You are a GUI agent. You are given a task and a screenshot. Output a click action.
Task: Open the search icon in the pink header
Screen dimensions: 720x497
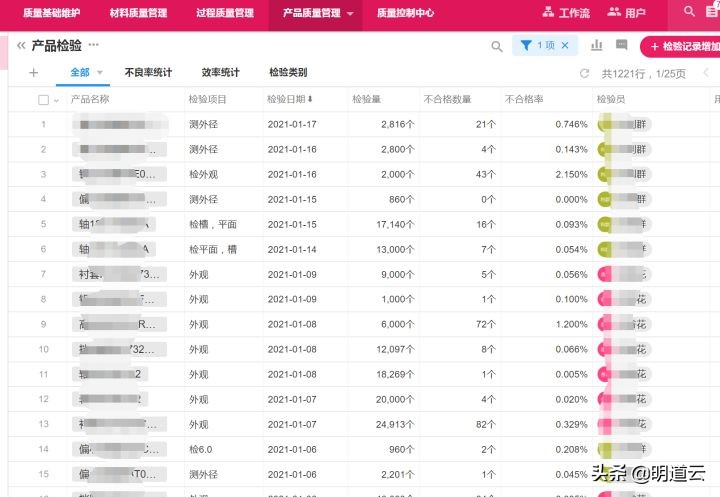pyautogui.click(x=689, y=11)
